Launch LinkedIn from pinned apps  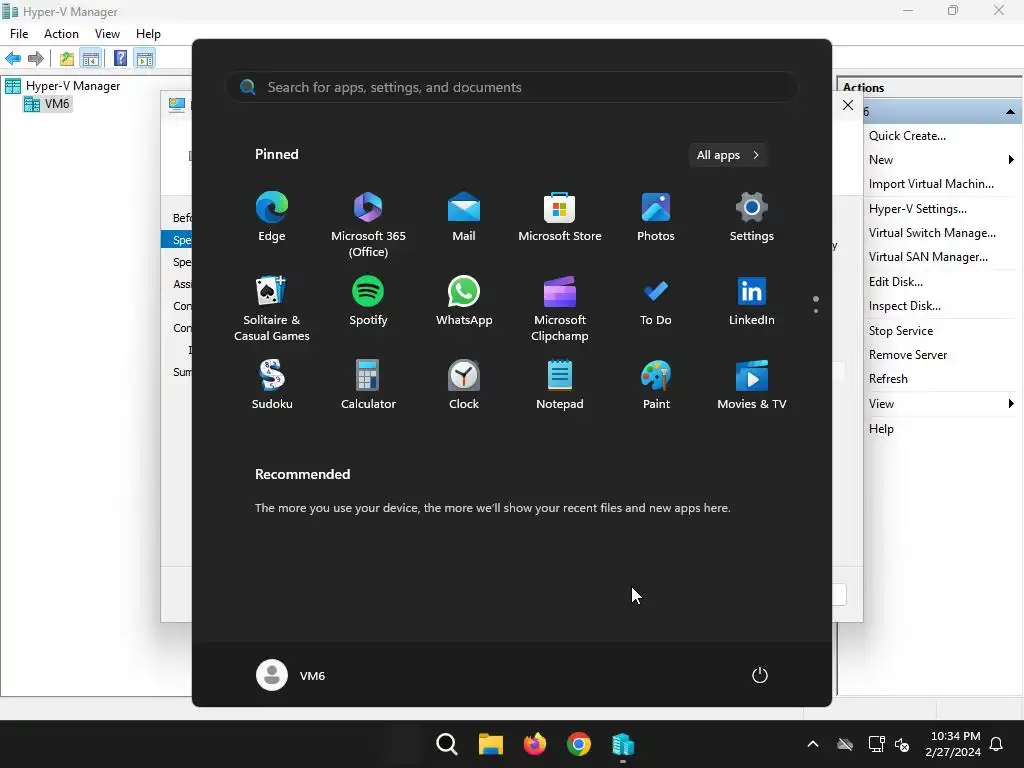(x=752, y=301)
